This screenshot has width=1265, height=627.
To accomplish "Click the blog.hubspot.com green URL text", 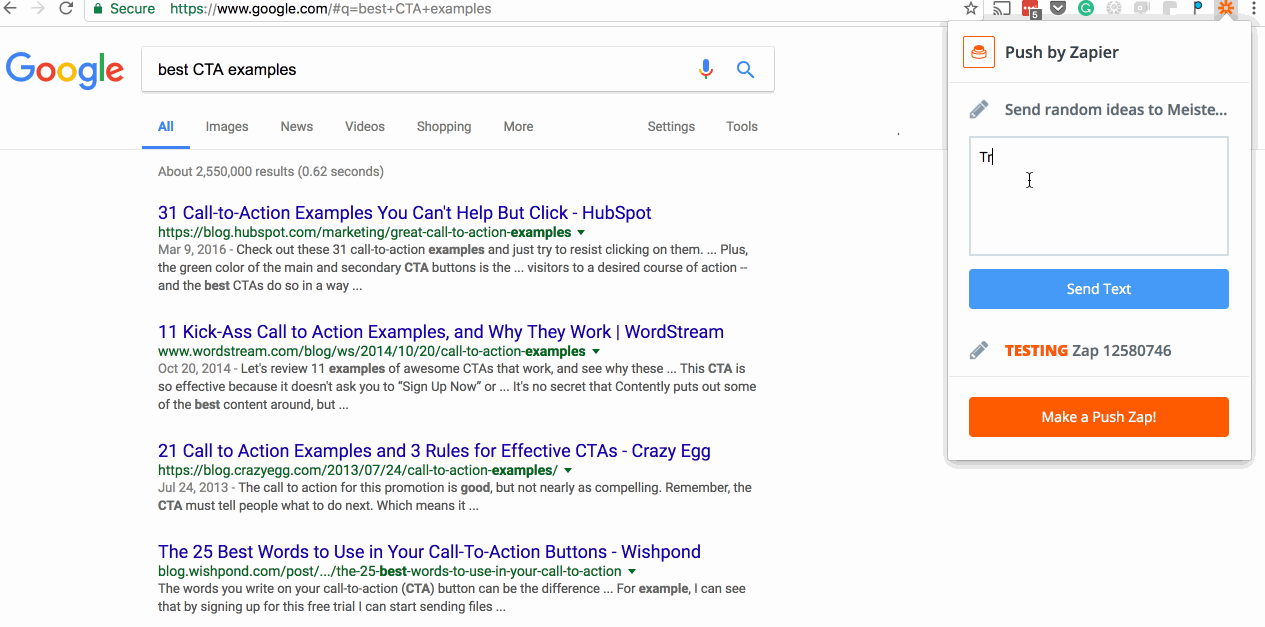I will coord(364,232).
